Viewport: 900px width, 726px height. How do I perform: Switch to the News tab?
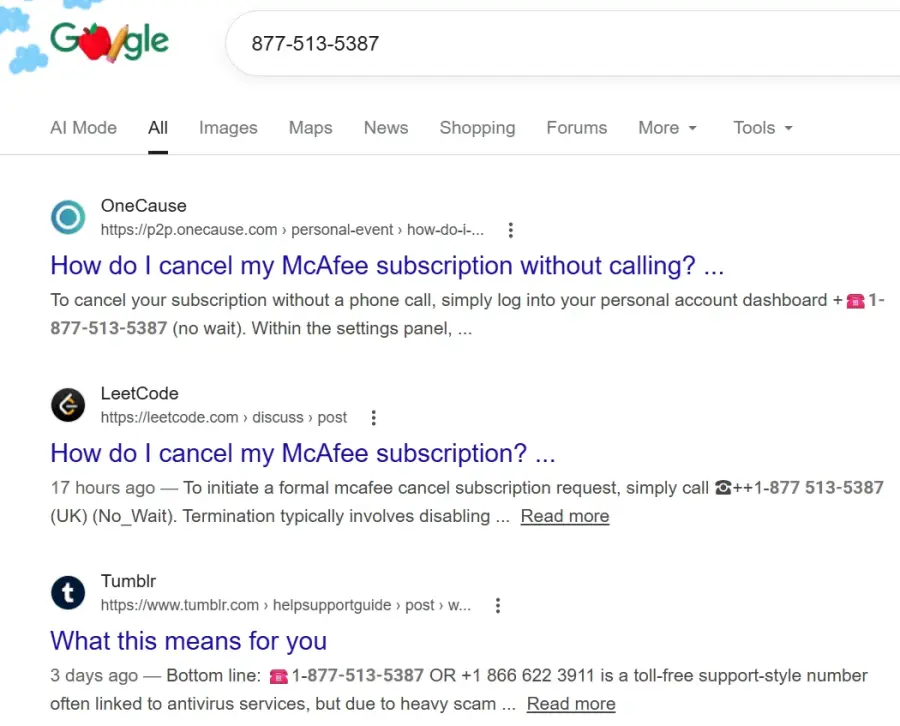pyautogui.click(x=386, y=127)
